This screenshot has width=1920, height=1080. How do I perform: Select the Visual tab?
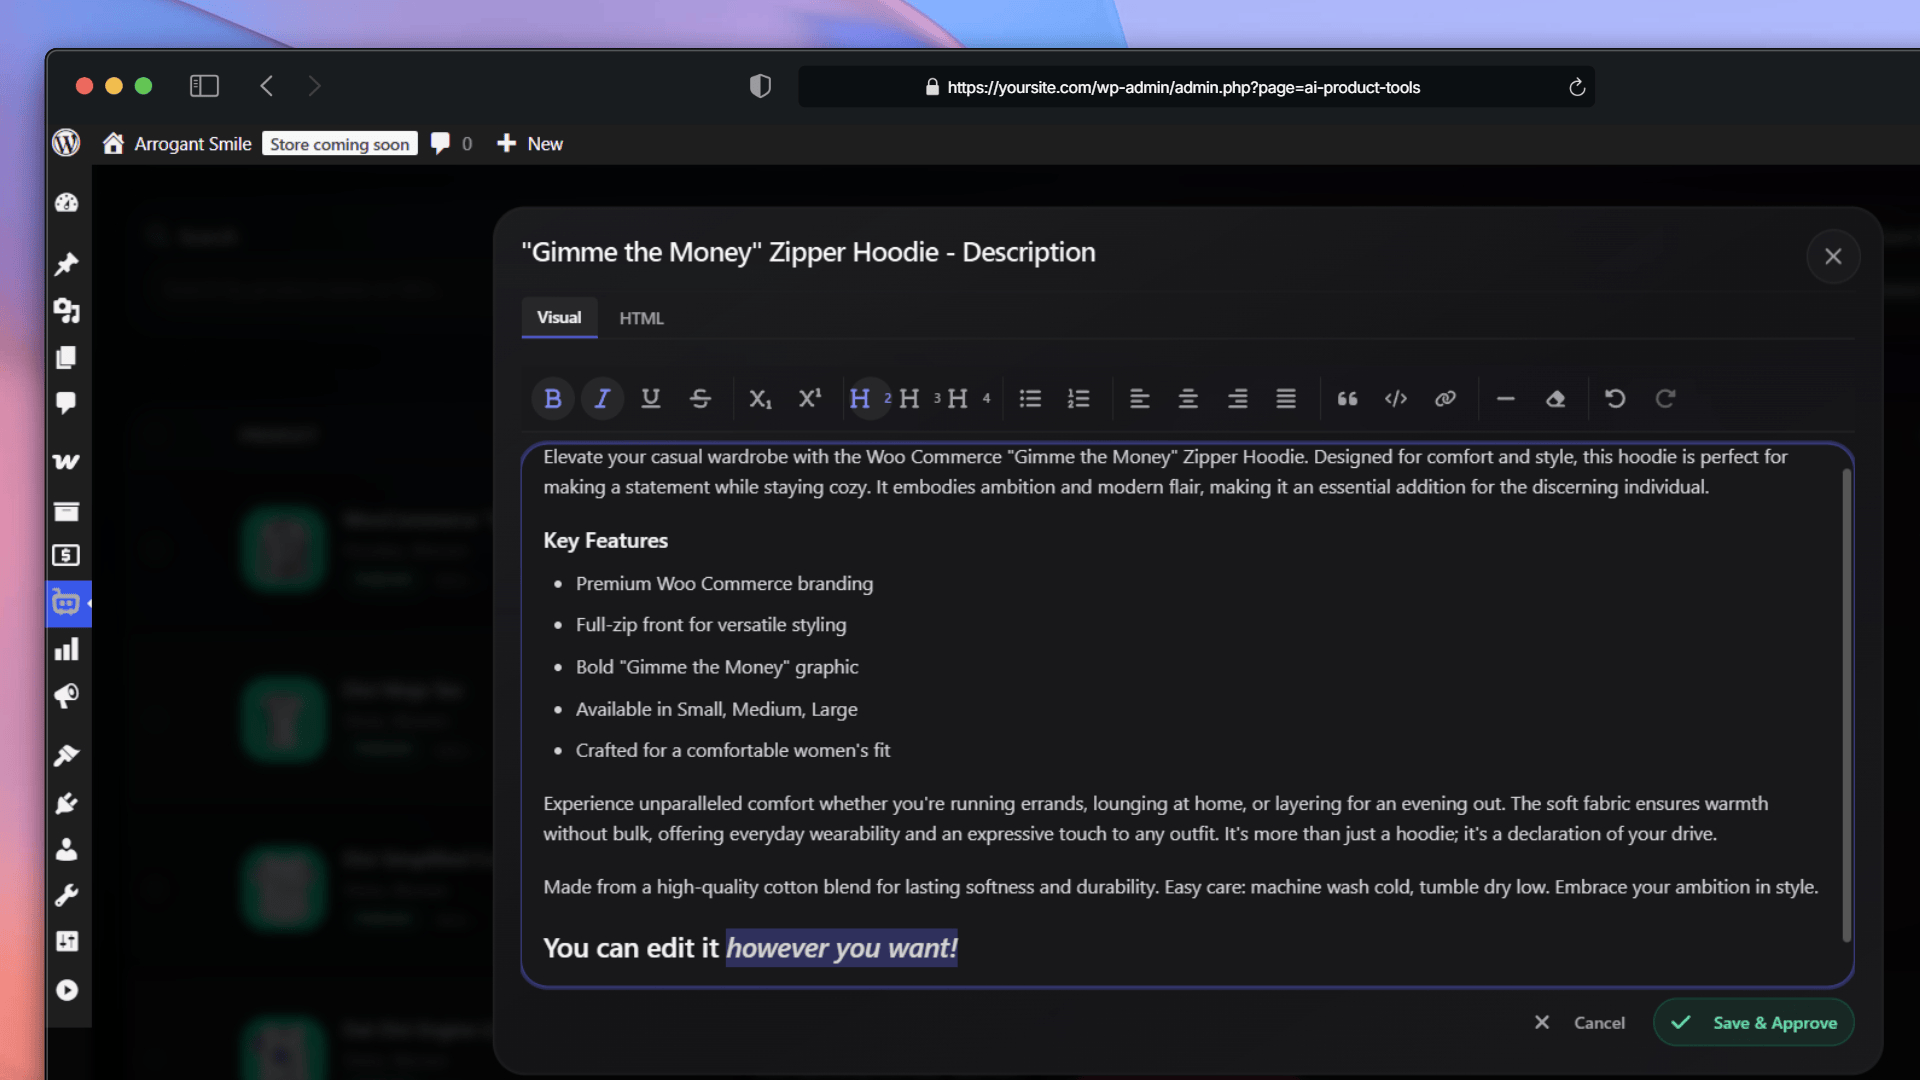pyautogui.click(x=559, y=317)
